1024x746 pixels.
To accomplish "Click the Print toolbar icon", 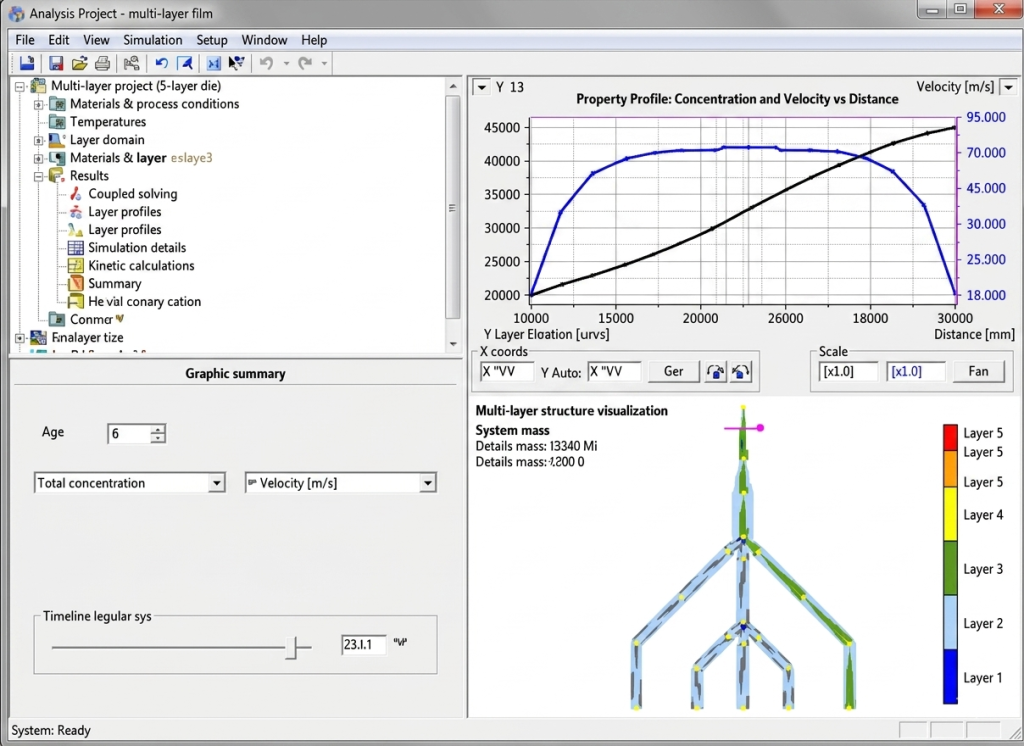I will (103, 63).
